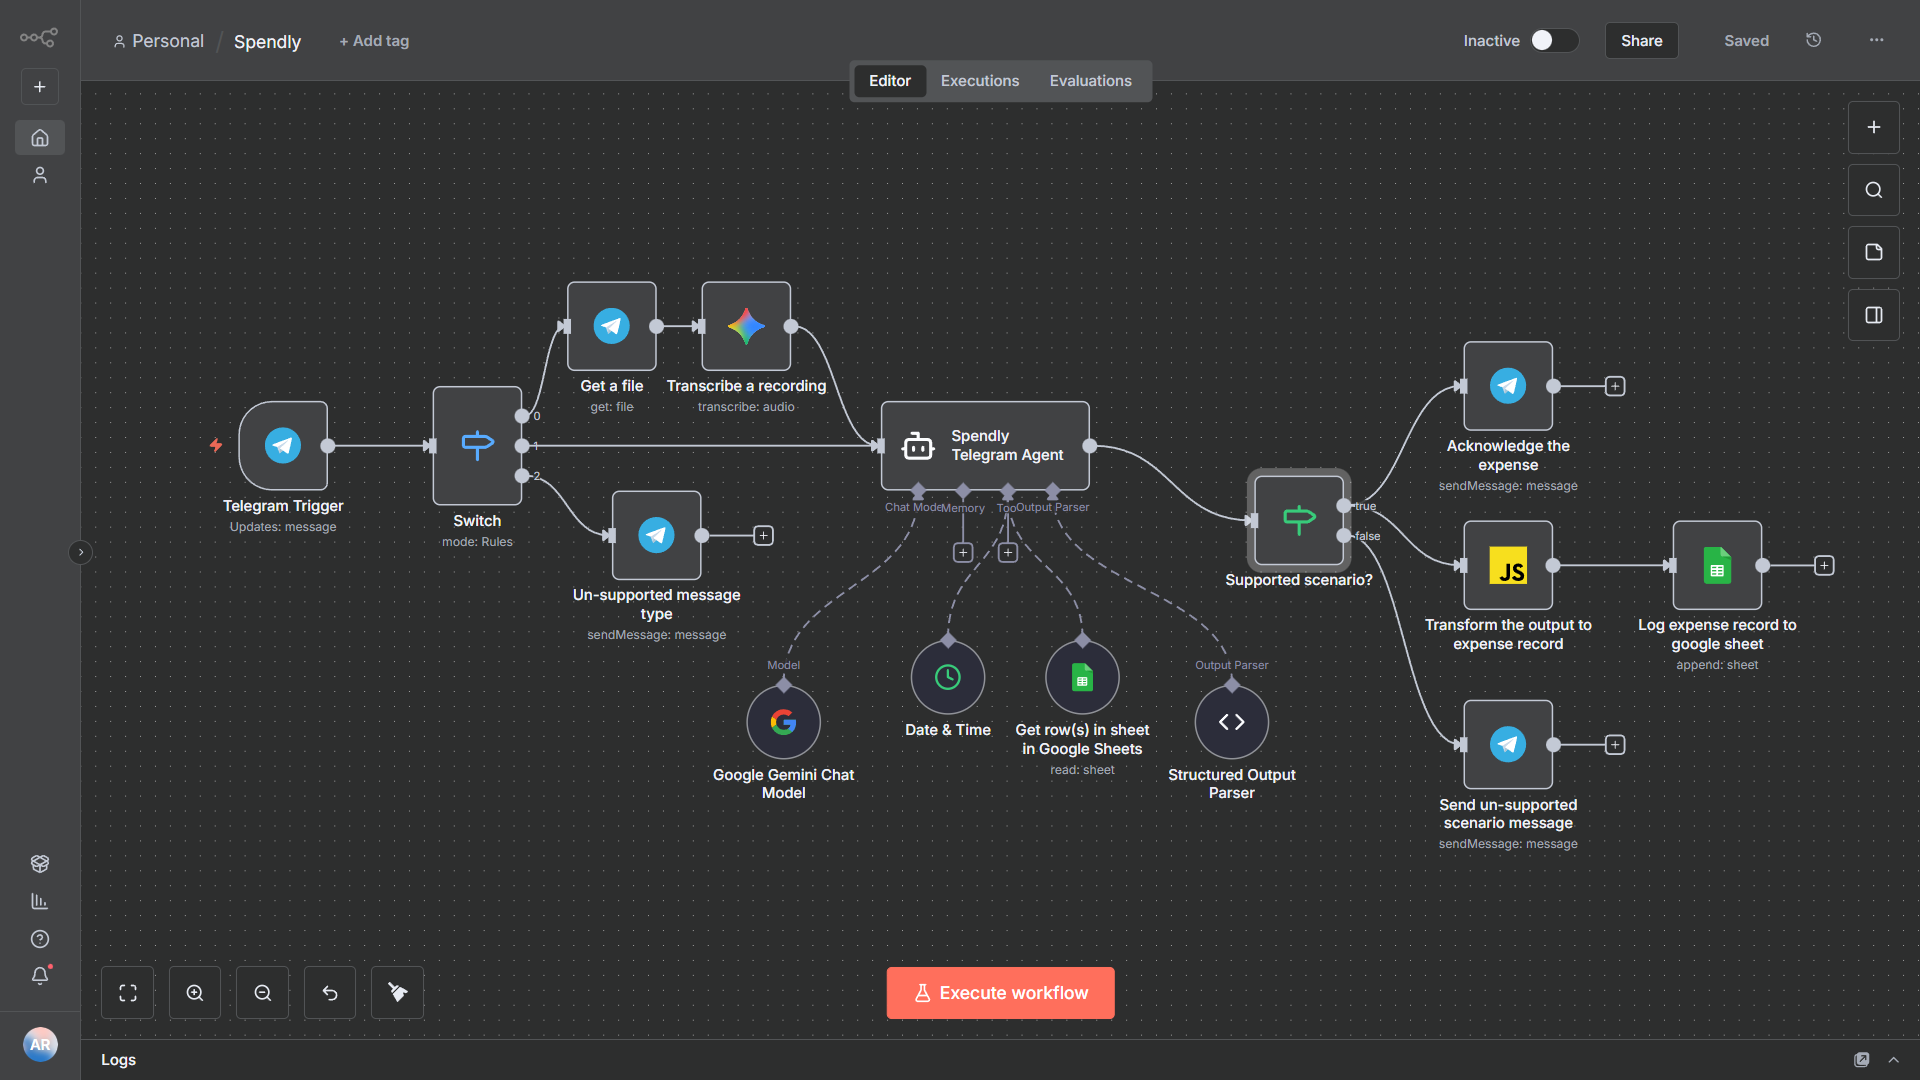The height and width of the screenshot is (1080, 1920).
Task: Click the zoom in canvas icon
Action: 195,993
